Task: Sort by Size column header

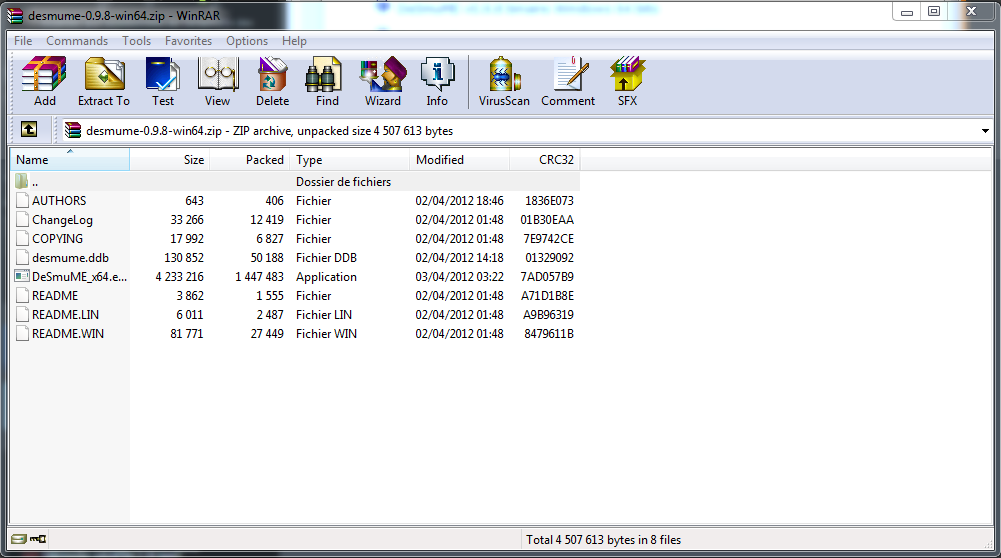Action: (170, 160)
